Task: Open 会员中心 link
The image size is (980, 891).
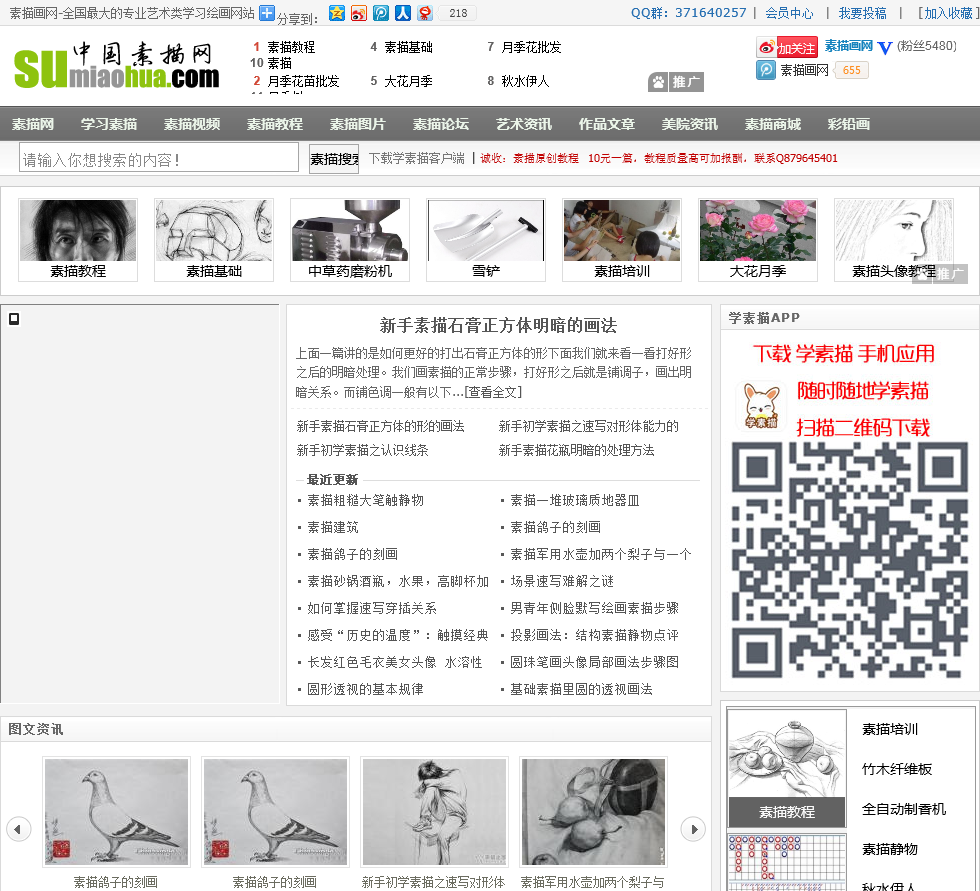Action: [789, 13]
